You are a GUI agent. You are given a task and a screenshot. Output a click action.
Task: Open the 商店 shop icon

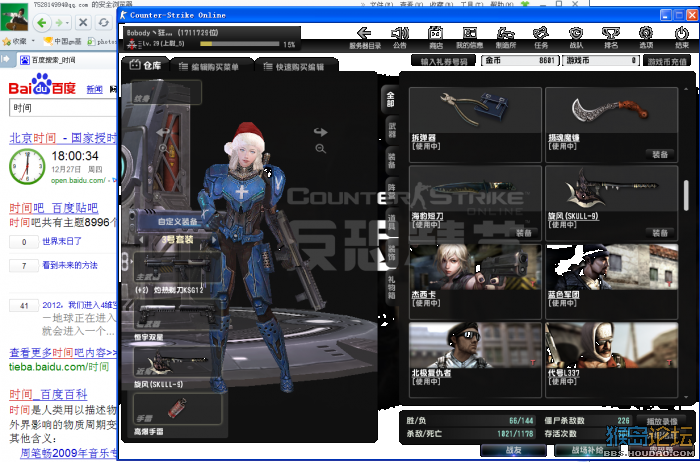[x=435, y=37]
